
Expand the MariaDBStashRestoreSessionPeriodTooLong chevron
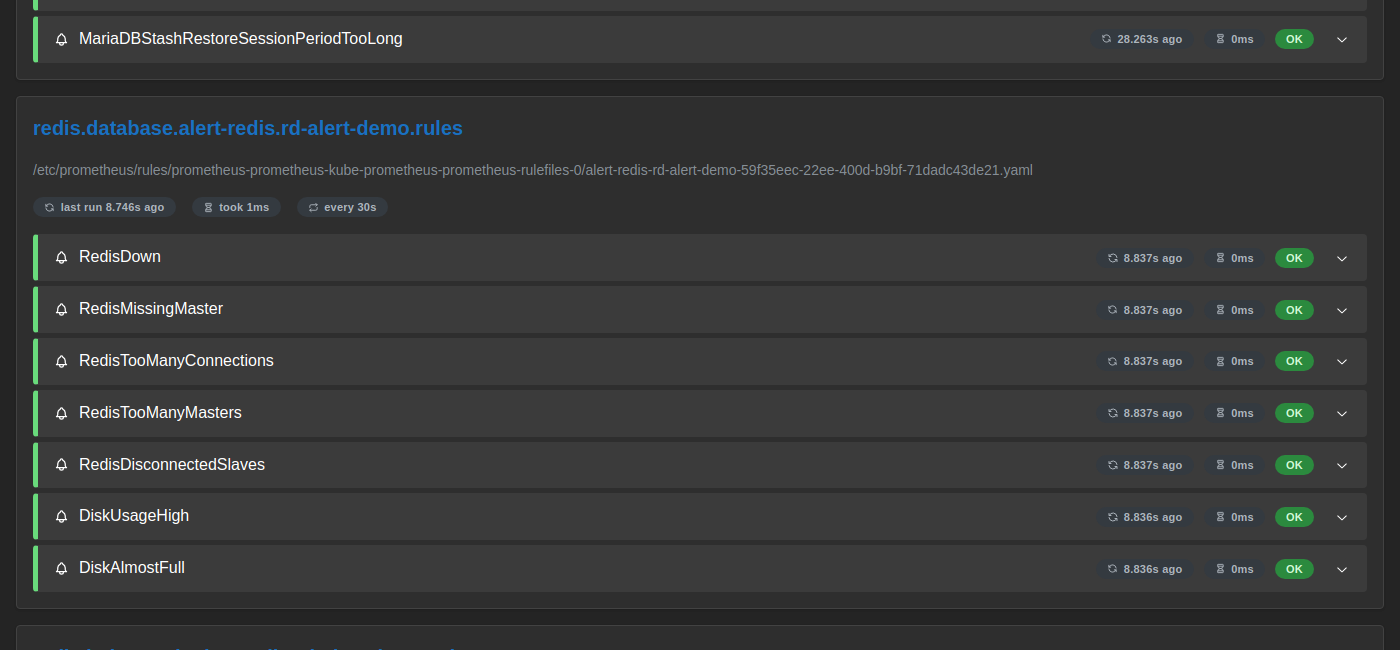(1342, 39)
